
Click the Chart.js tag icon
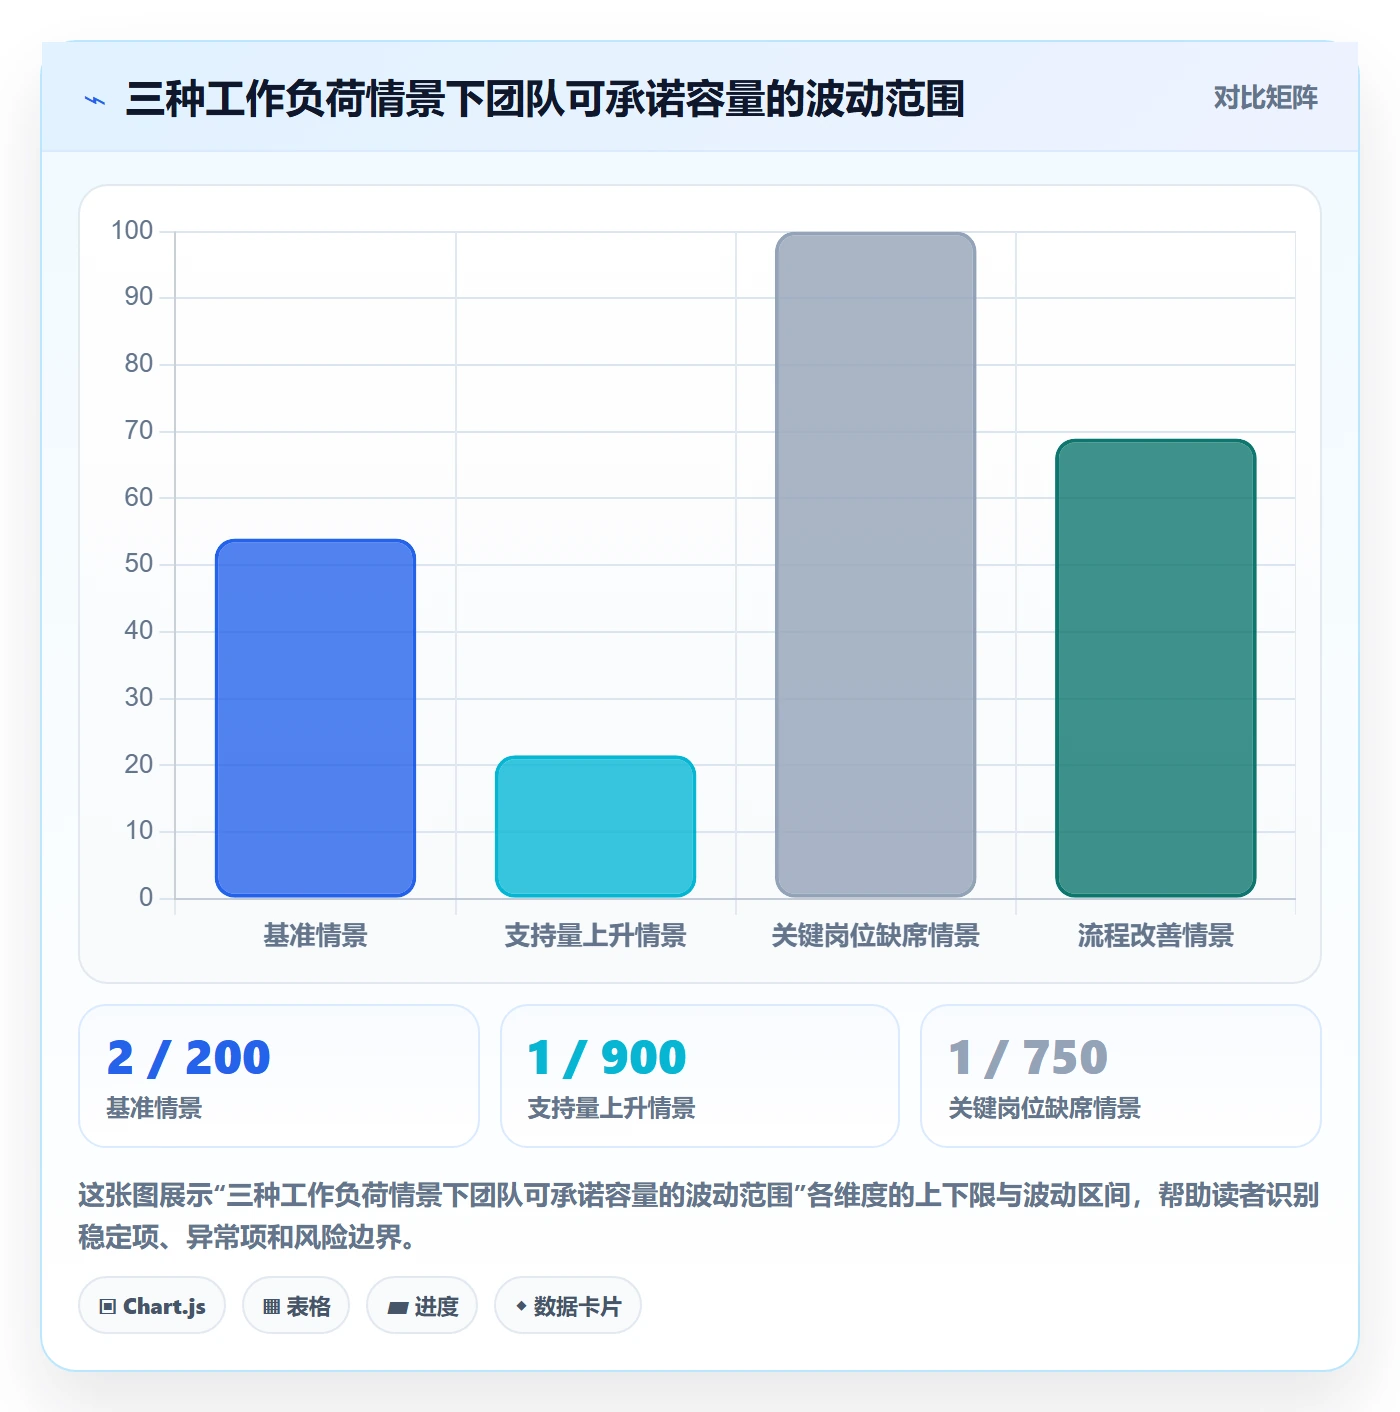[108, 1306]
